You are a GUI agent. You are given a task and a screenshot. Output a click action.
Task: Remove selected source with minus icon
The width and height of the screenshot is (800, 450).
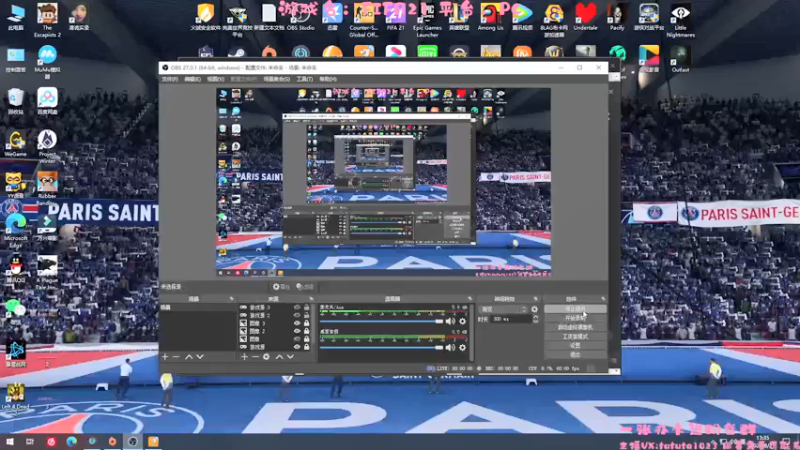[x=255, y=357]
